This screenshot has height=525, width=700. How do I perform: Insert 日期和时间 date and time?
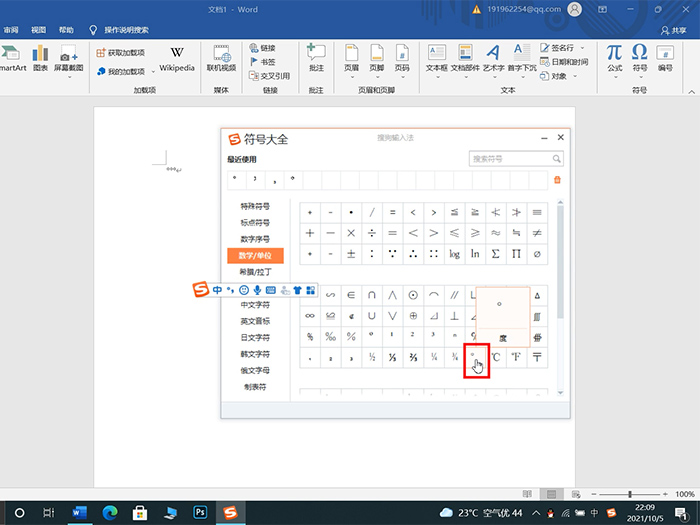[x=564, y=62]
